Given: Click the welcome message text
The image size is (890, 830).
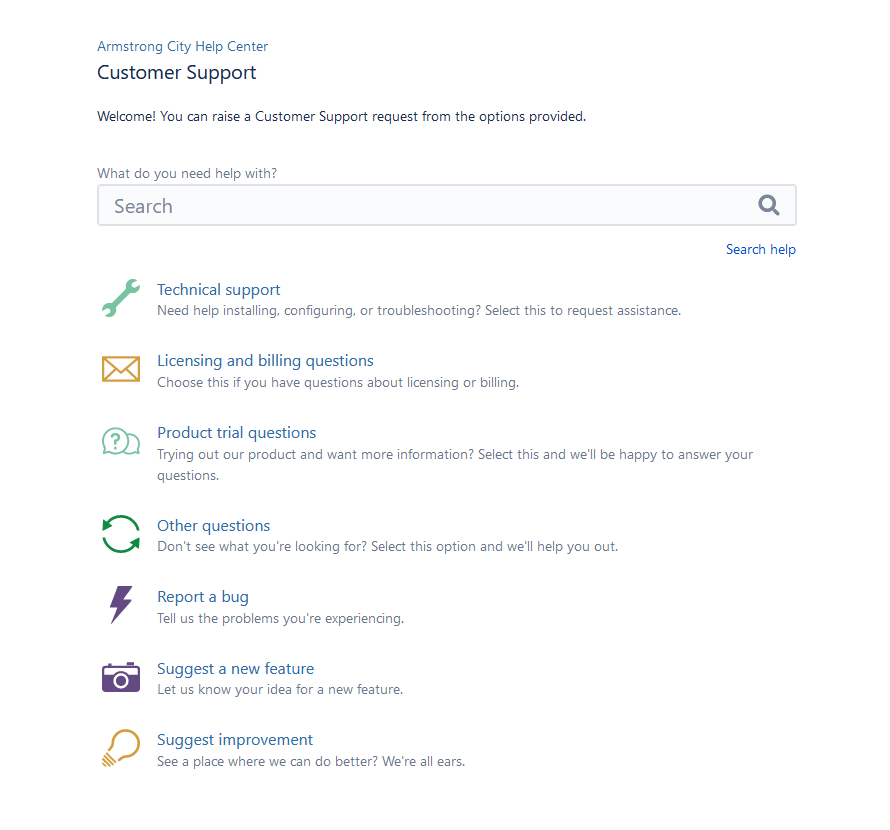Looking at the screenshot, I should click(x=341, y=116).
